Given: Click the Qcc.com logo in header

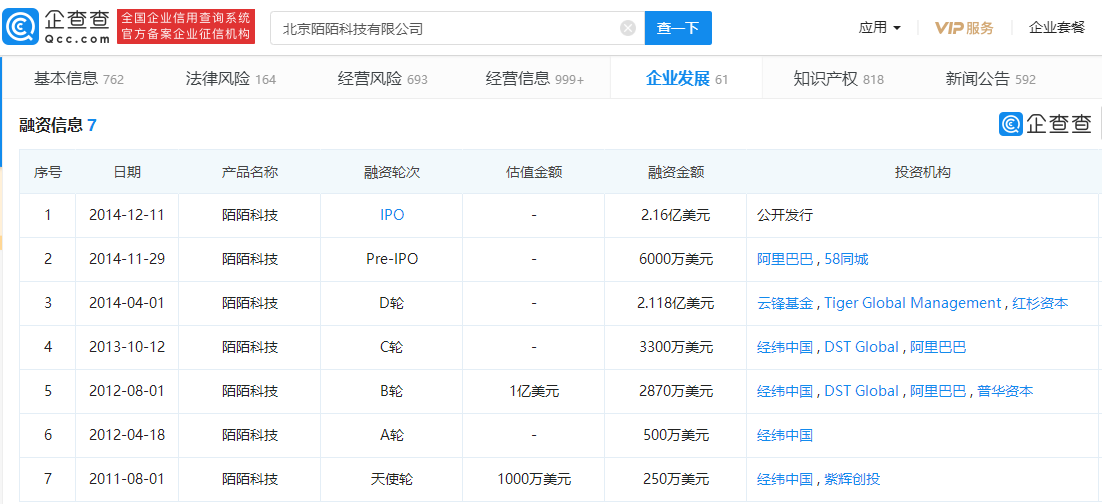Looking at the screenshot, I should pyautogui.click(x=57, y=27).
